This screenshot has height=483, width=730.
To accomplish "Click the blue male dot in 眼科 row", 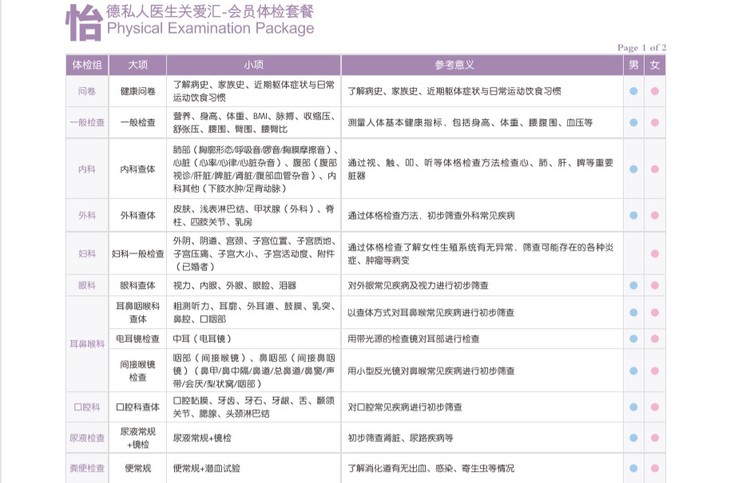I will [x=633, y=285].
